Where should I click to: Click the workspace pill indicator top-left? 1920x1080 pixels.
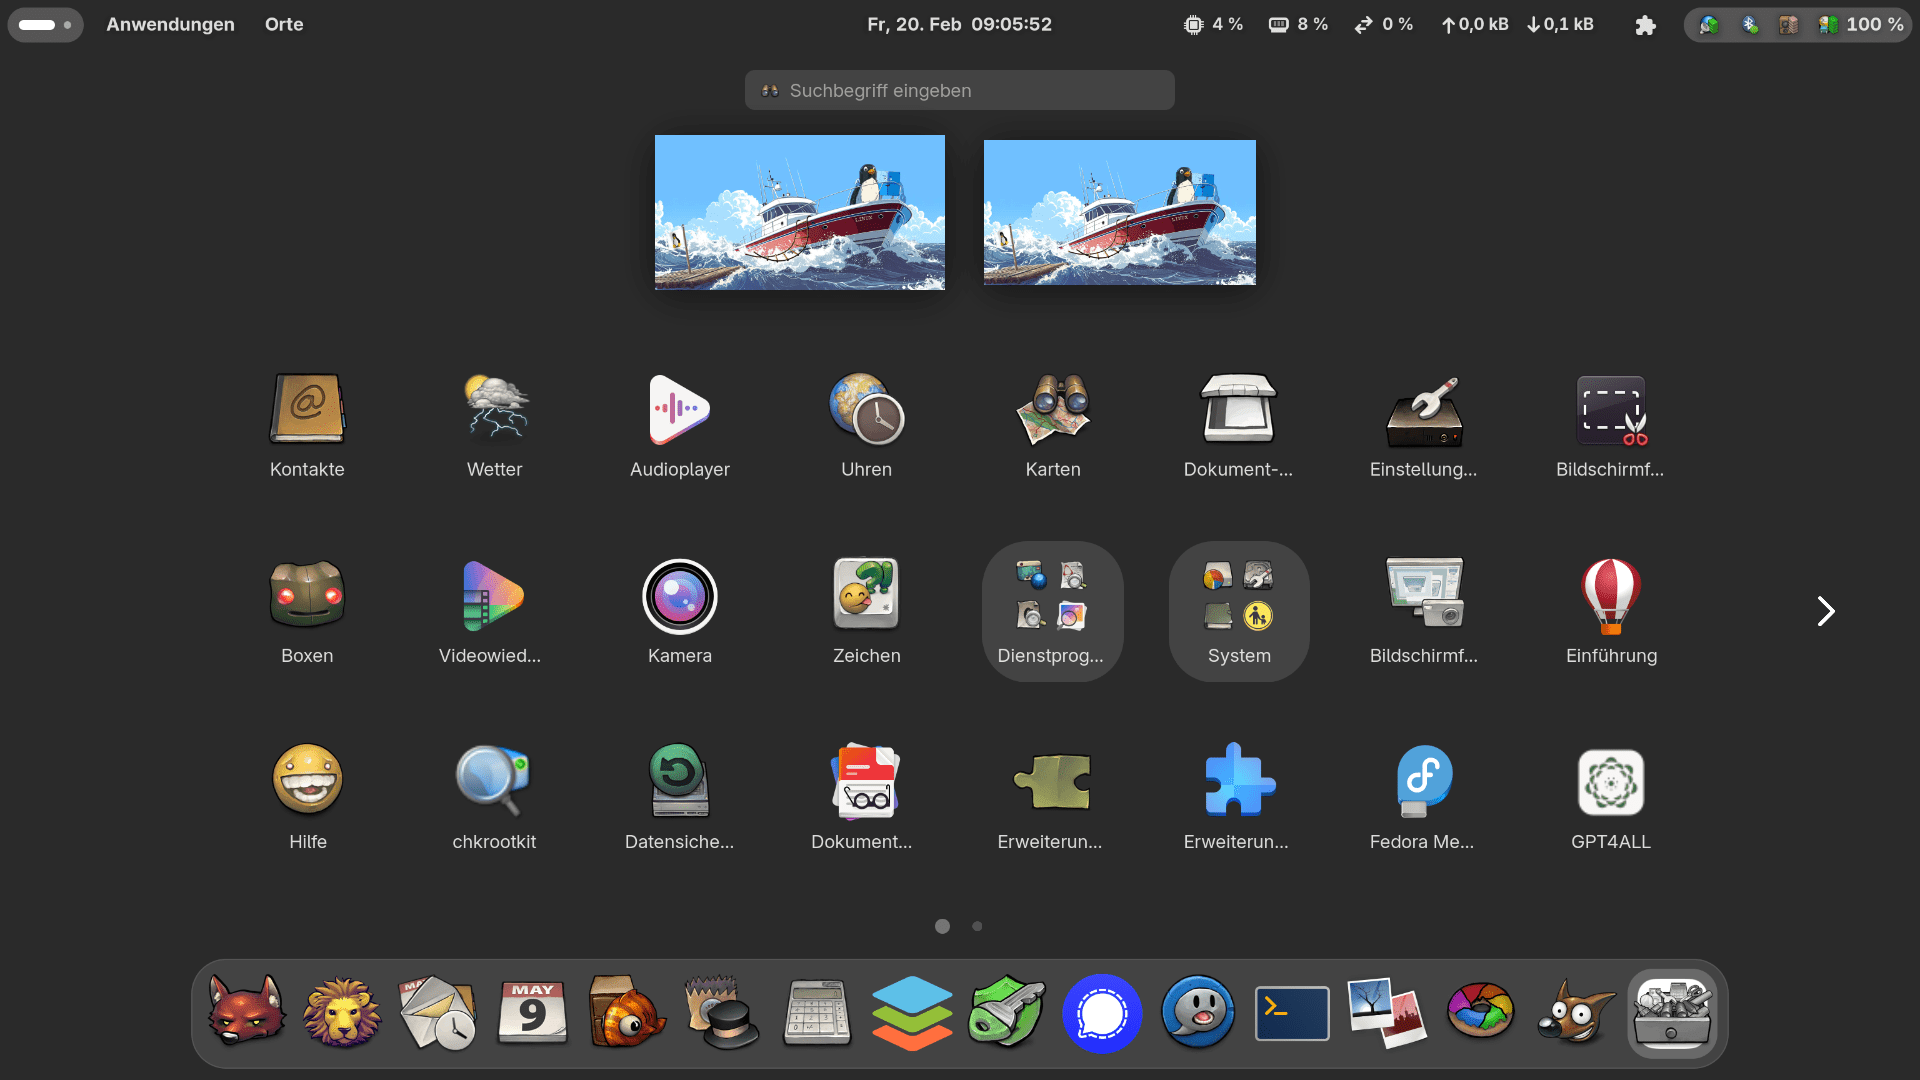pos(45,25)
